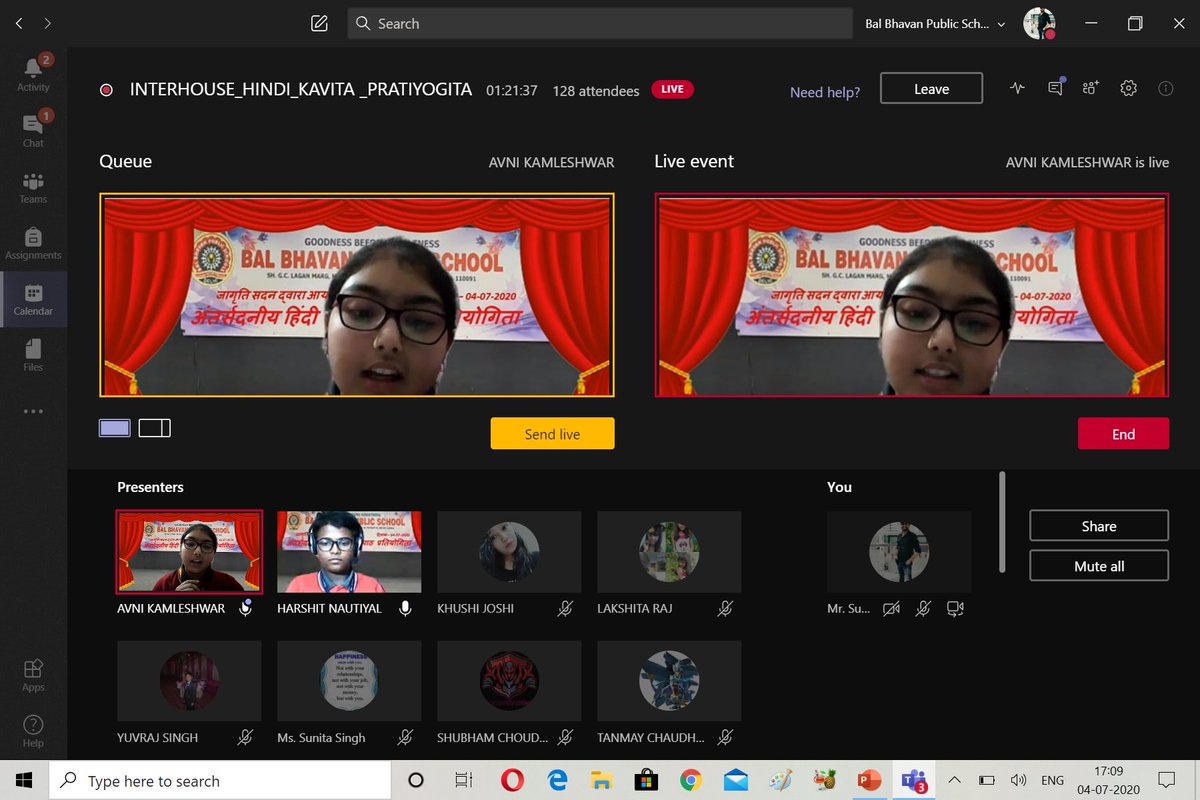Open the invite people icon
The width and height of the screenshot is (1200, 800).
click(x=1090, y=88)
